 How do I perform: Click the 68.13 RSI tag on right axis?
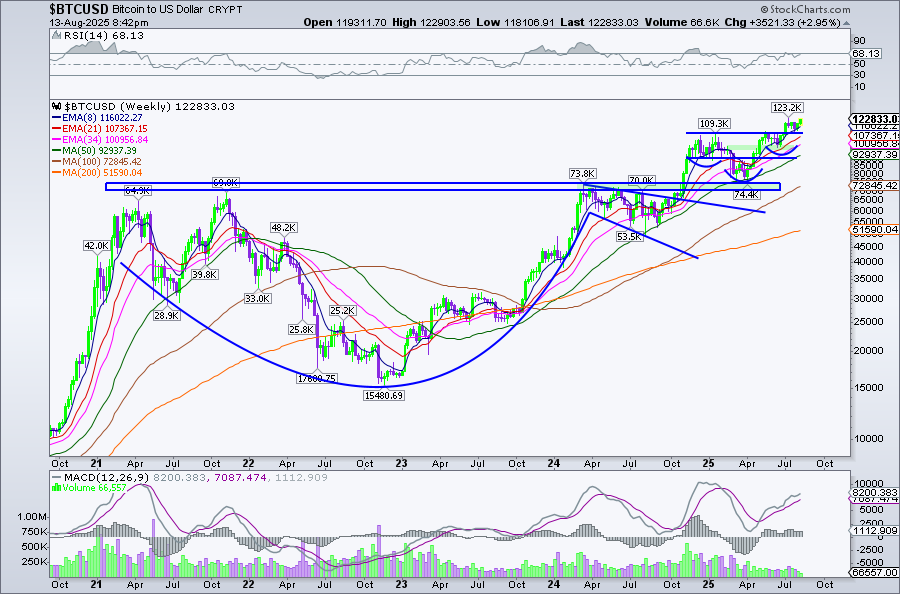866,53
